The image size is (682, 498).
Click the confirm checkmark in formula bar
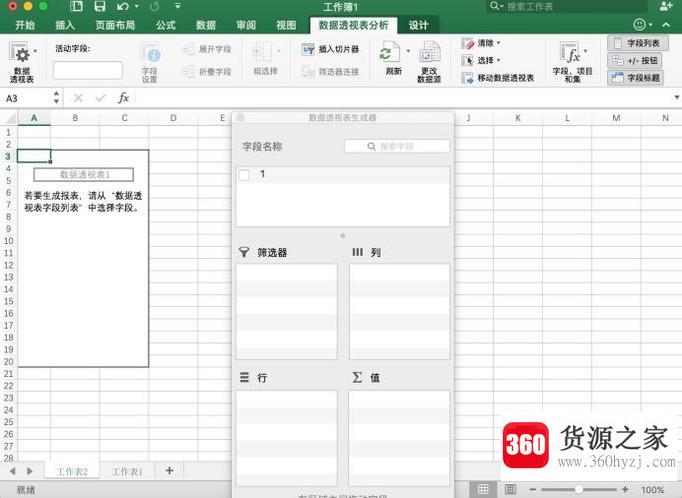coord(100,98)
